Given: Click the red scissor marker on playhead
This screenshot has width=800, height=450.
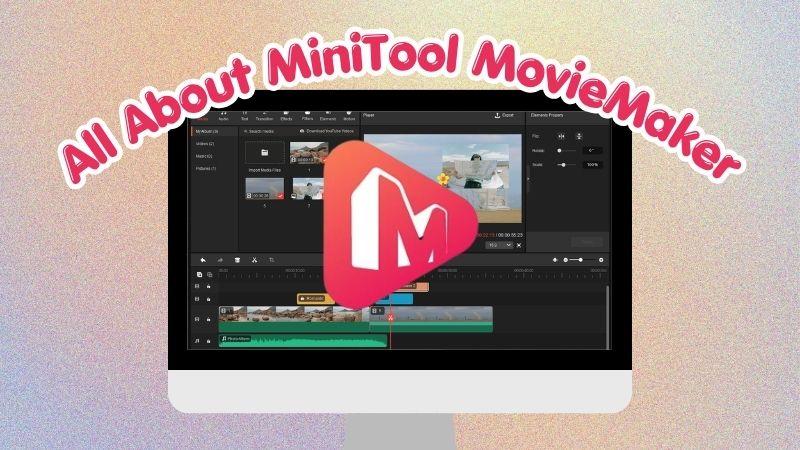Looking at the screenshot, I should point(391,318).
